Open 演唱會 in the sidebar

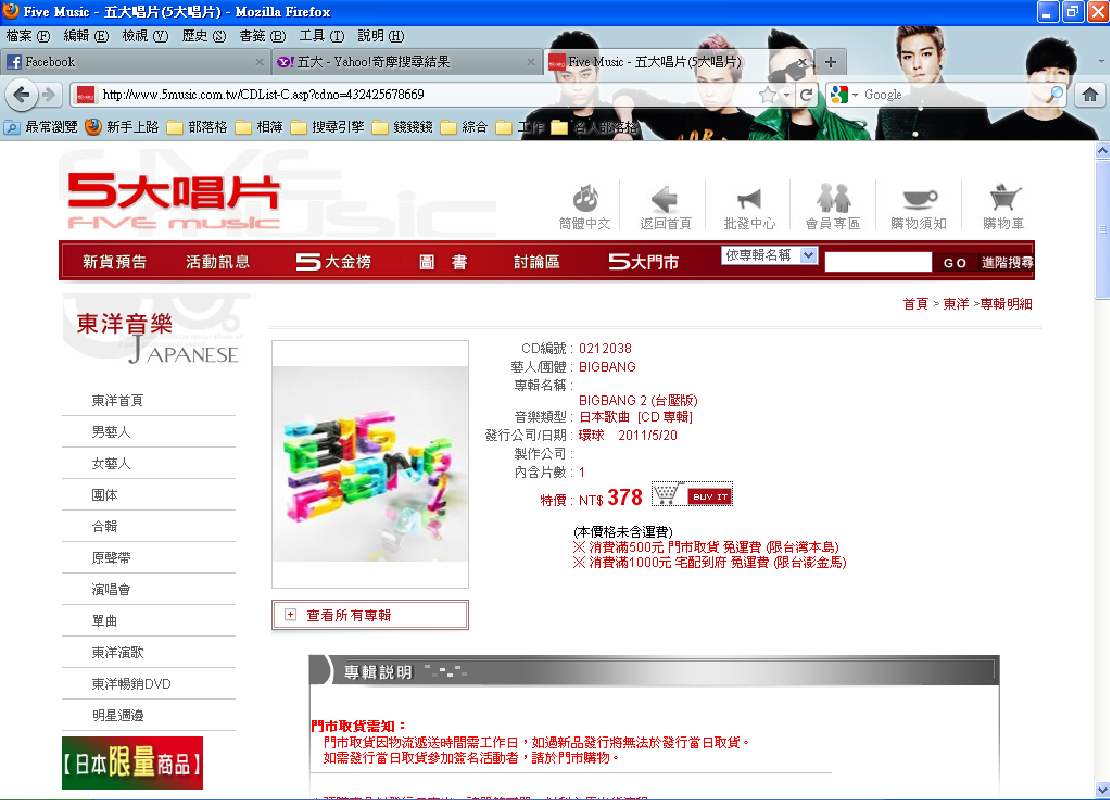click(x=110, y=590)
